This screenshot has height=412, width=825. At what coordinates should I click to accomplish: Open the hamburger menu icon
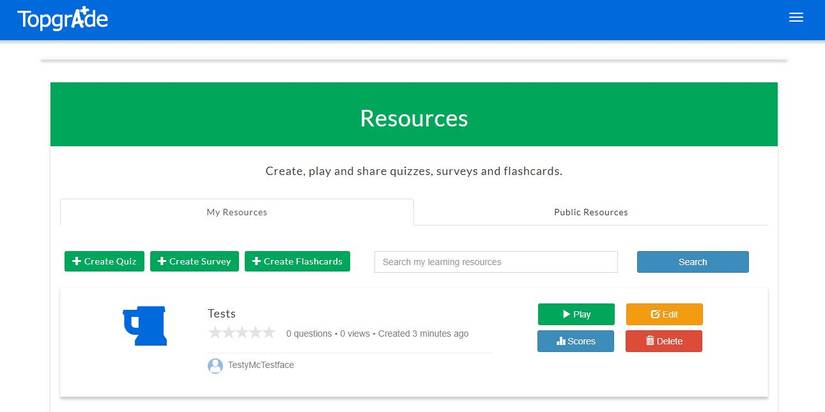point(796,17)
